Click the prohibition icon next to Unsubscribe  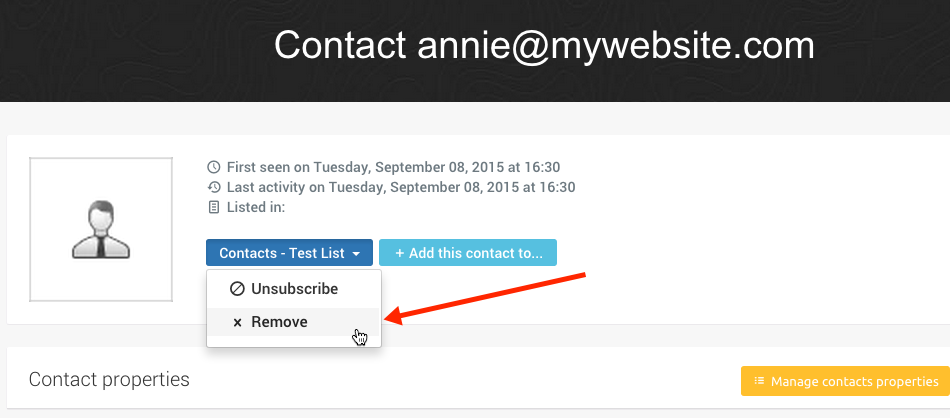click(x=237, y=289)
